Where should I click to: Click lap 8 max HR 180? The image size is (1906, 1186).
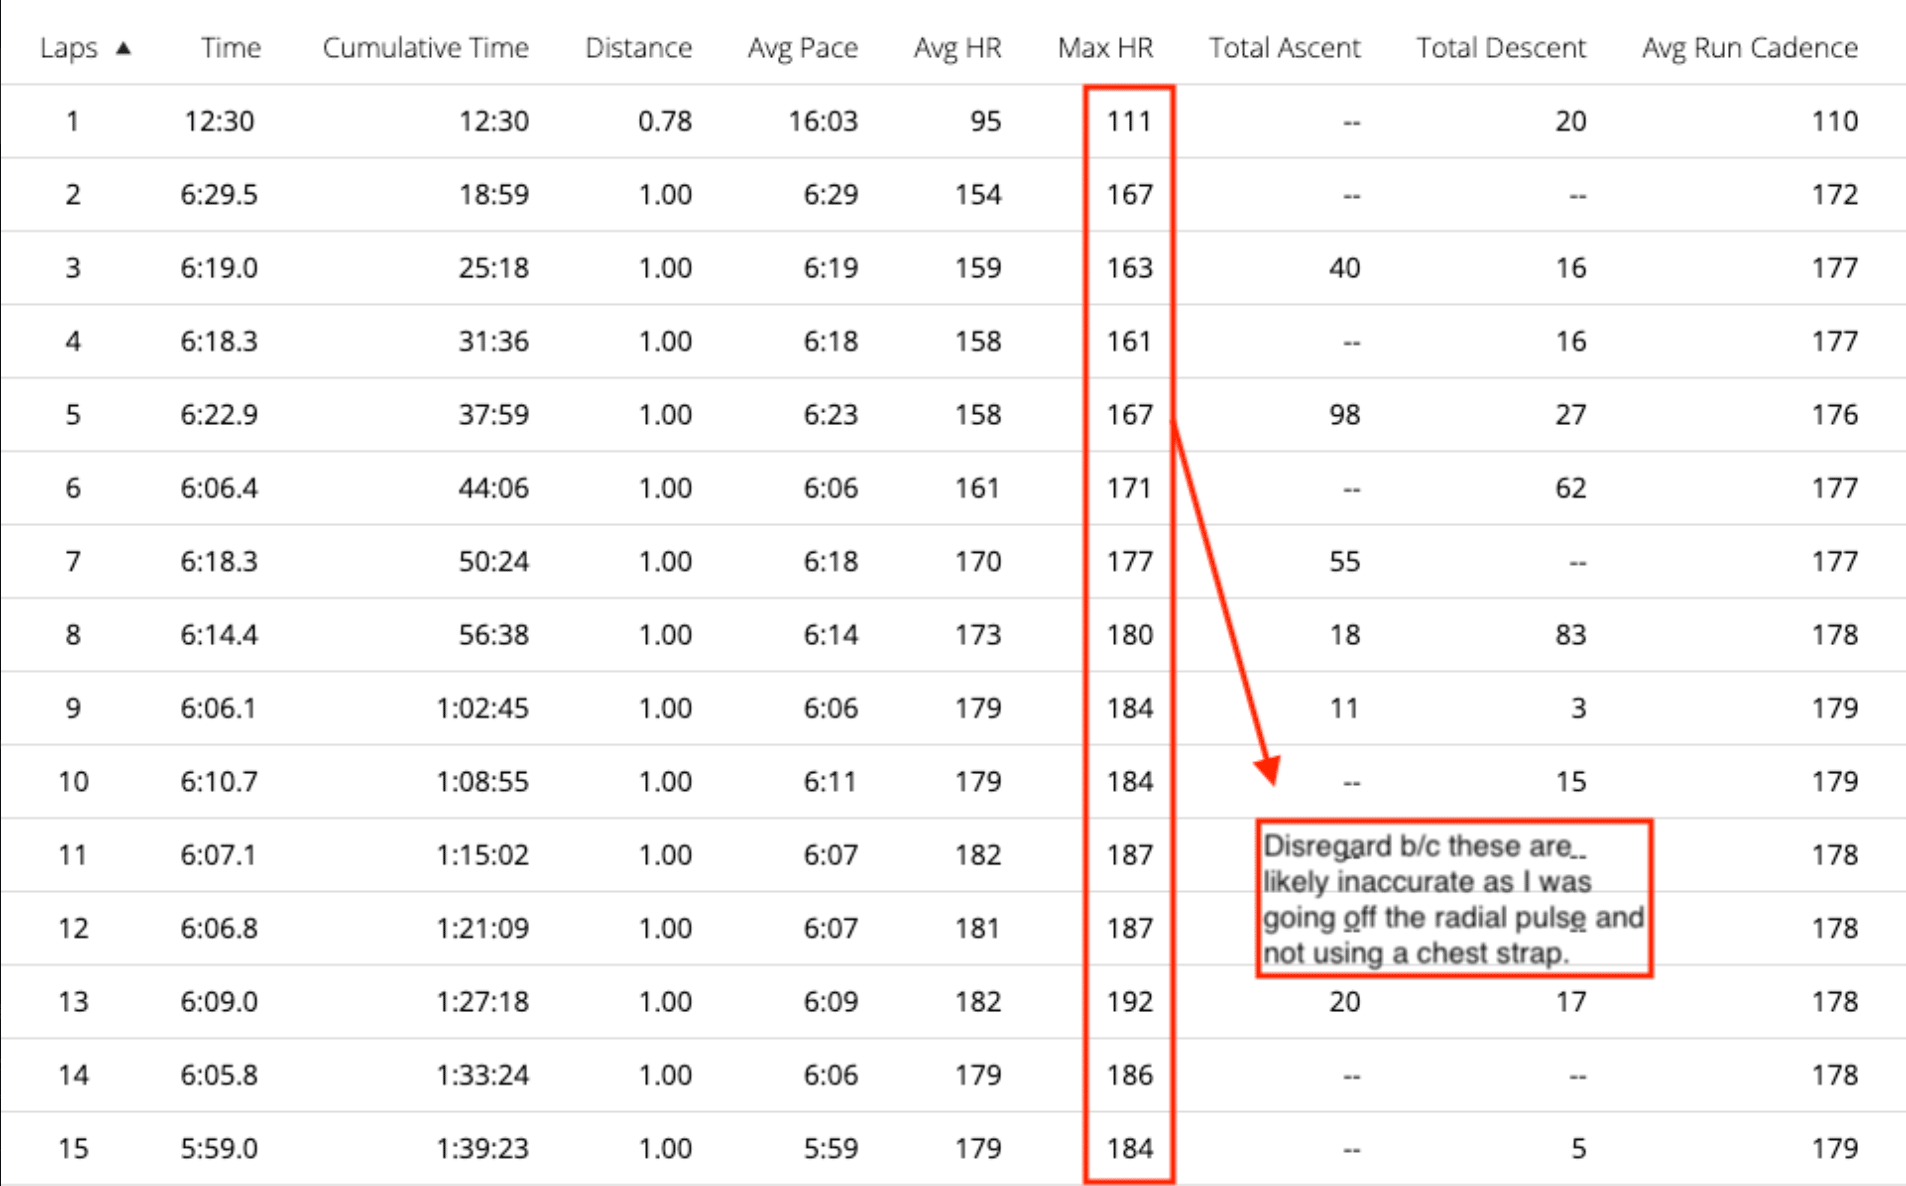[x=1129, y=634]
